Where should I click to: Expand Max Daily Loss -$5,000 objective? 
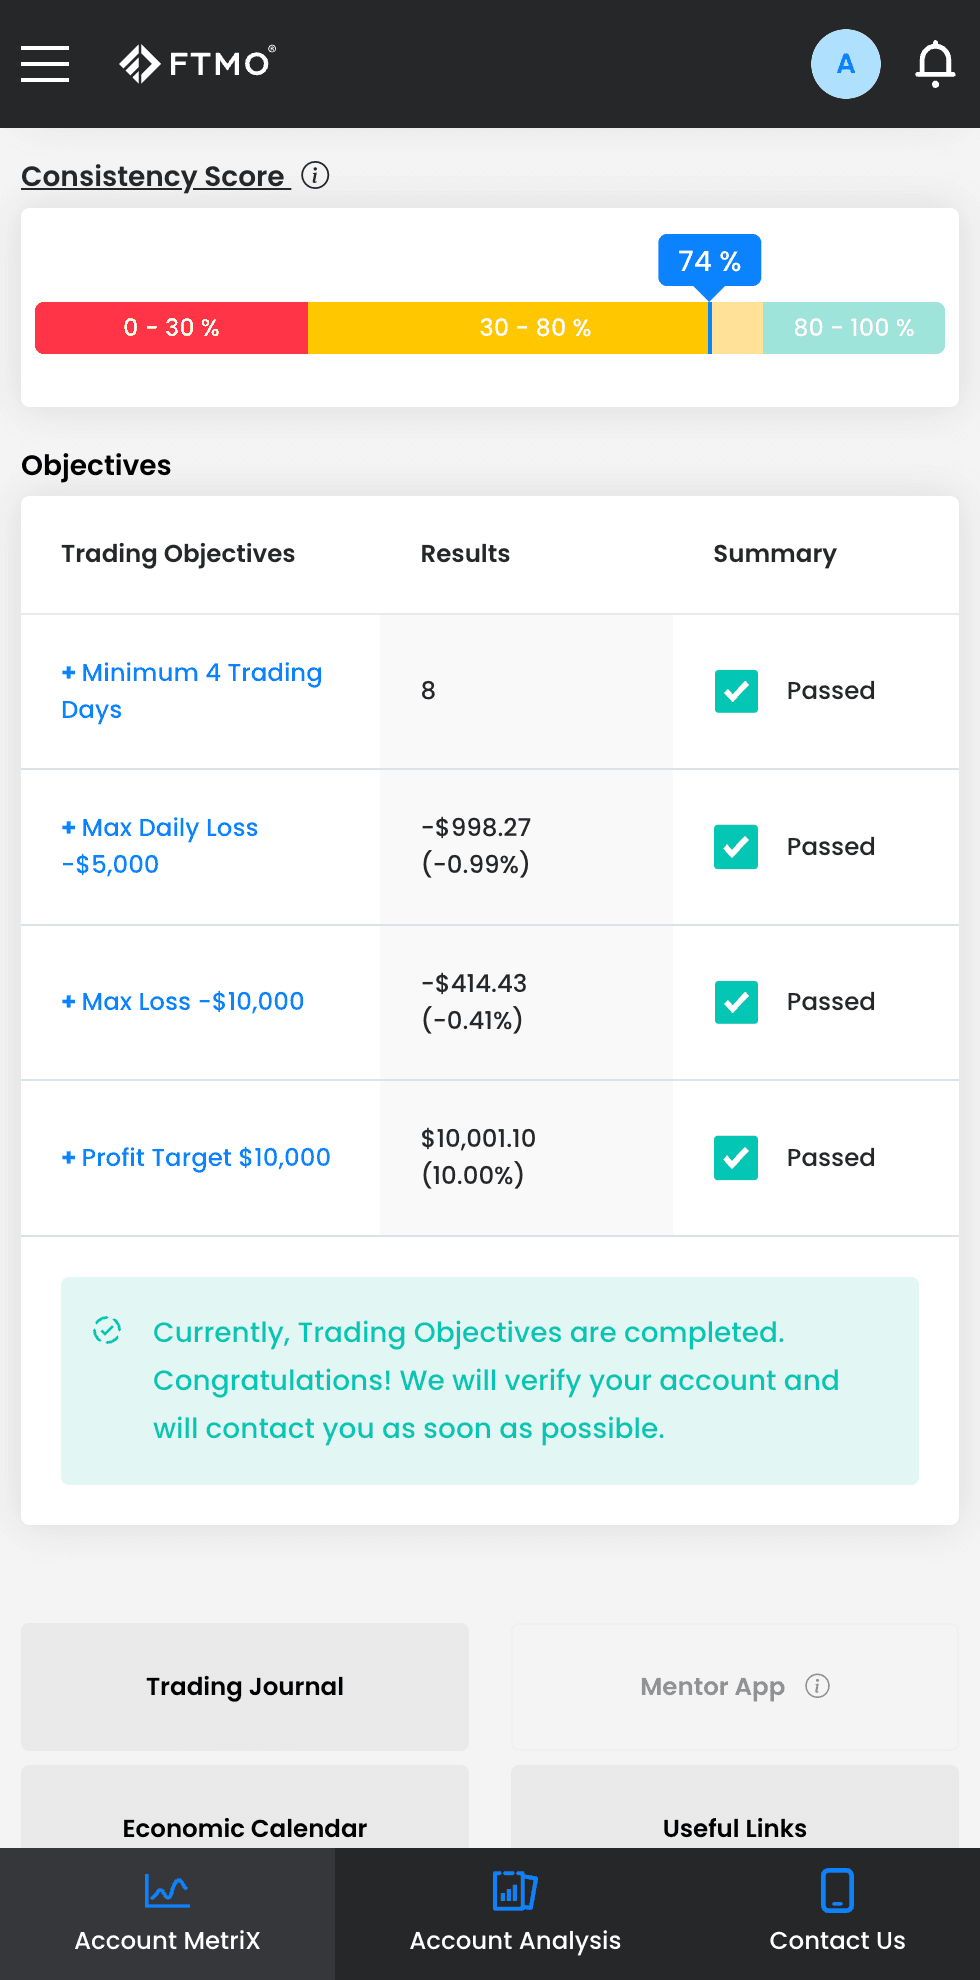point(160,846)
